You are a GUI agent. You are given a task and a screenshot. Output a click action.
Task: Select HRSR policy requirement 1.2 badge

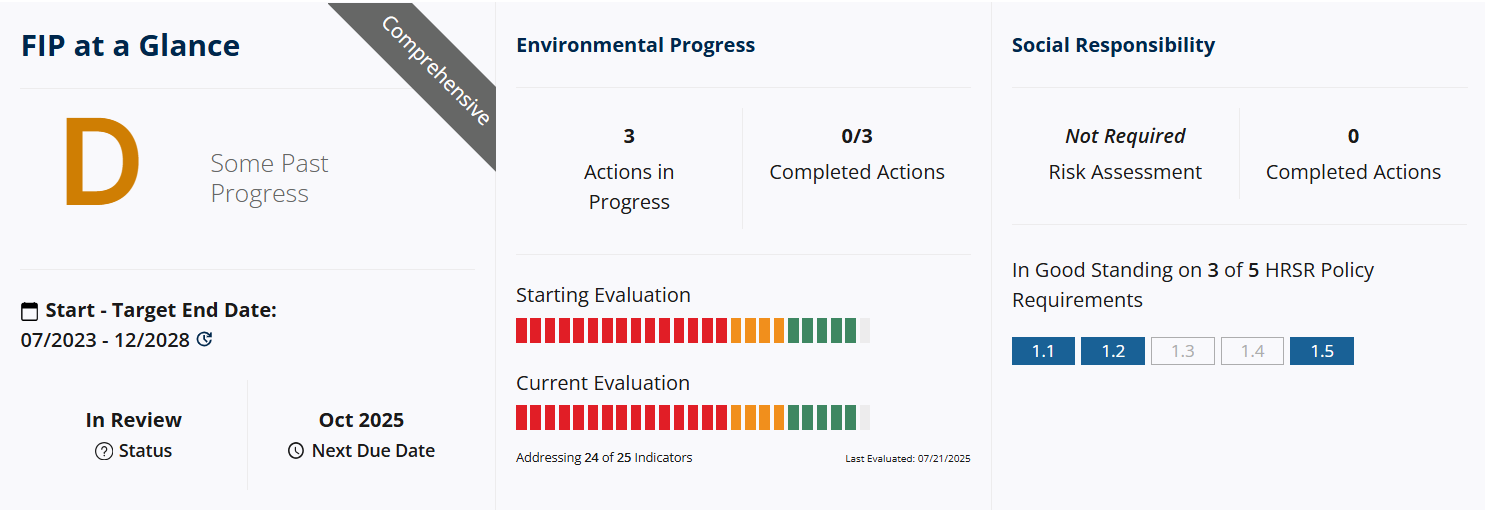click(x=1113, y=351)
